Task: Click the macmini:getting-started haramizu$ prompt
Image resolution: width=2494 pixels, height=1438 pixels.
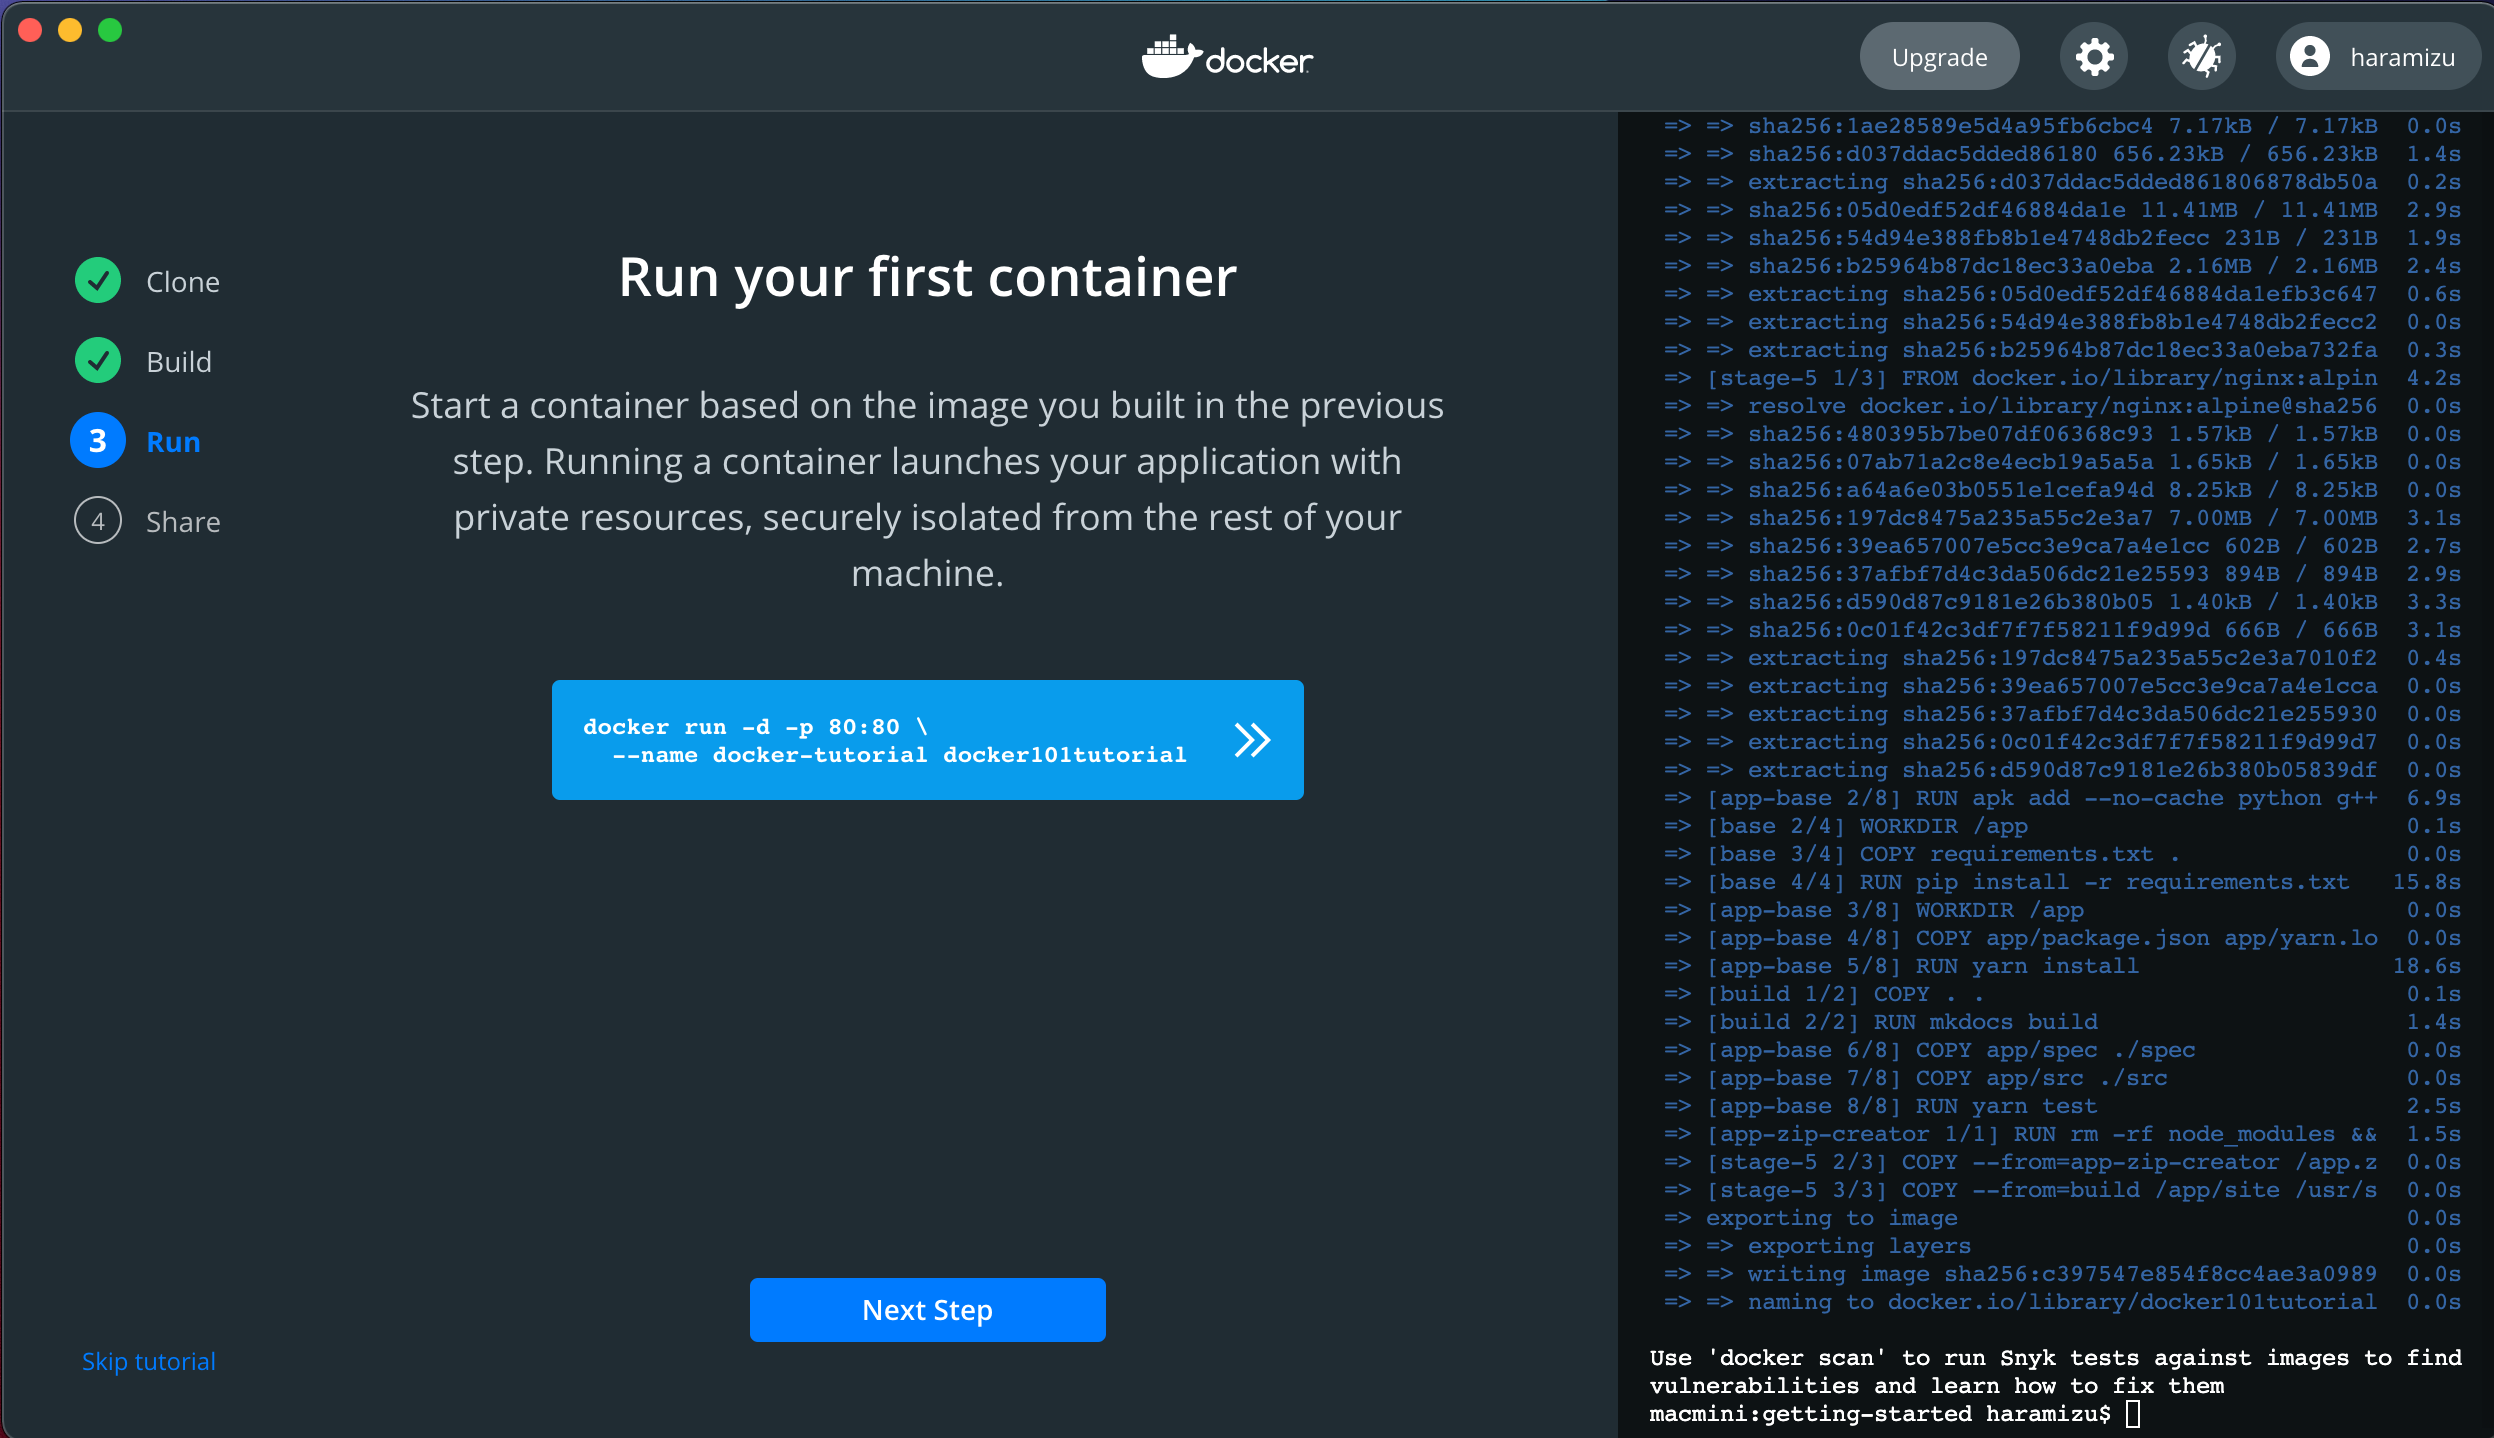Action: pyautogui.click(x=1880, y=1414)
